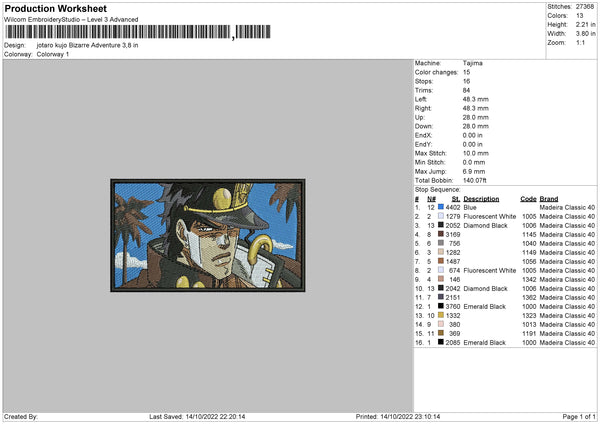Select the Fluorescent White swatch with 1279 stitches
The width and height of the screenshot is (600, 424).
click(441, 216)
